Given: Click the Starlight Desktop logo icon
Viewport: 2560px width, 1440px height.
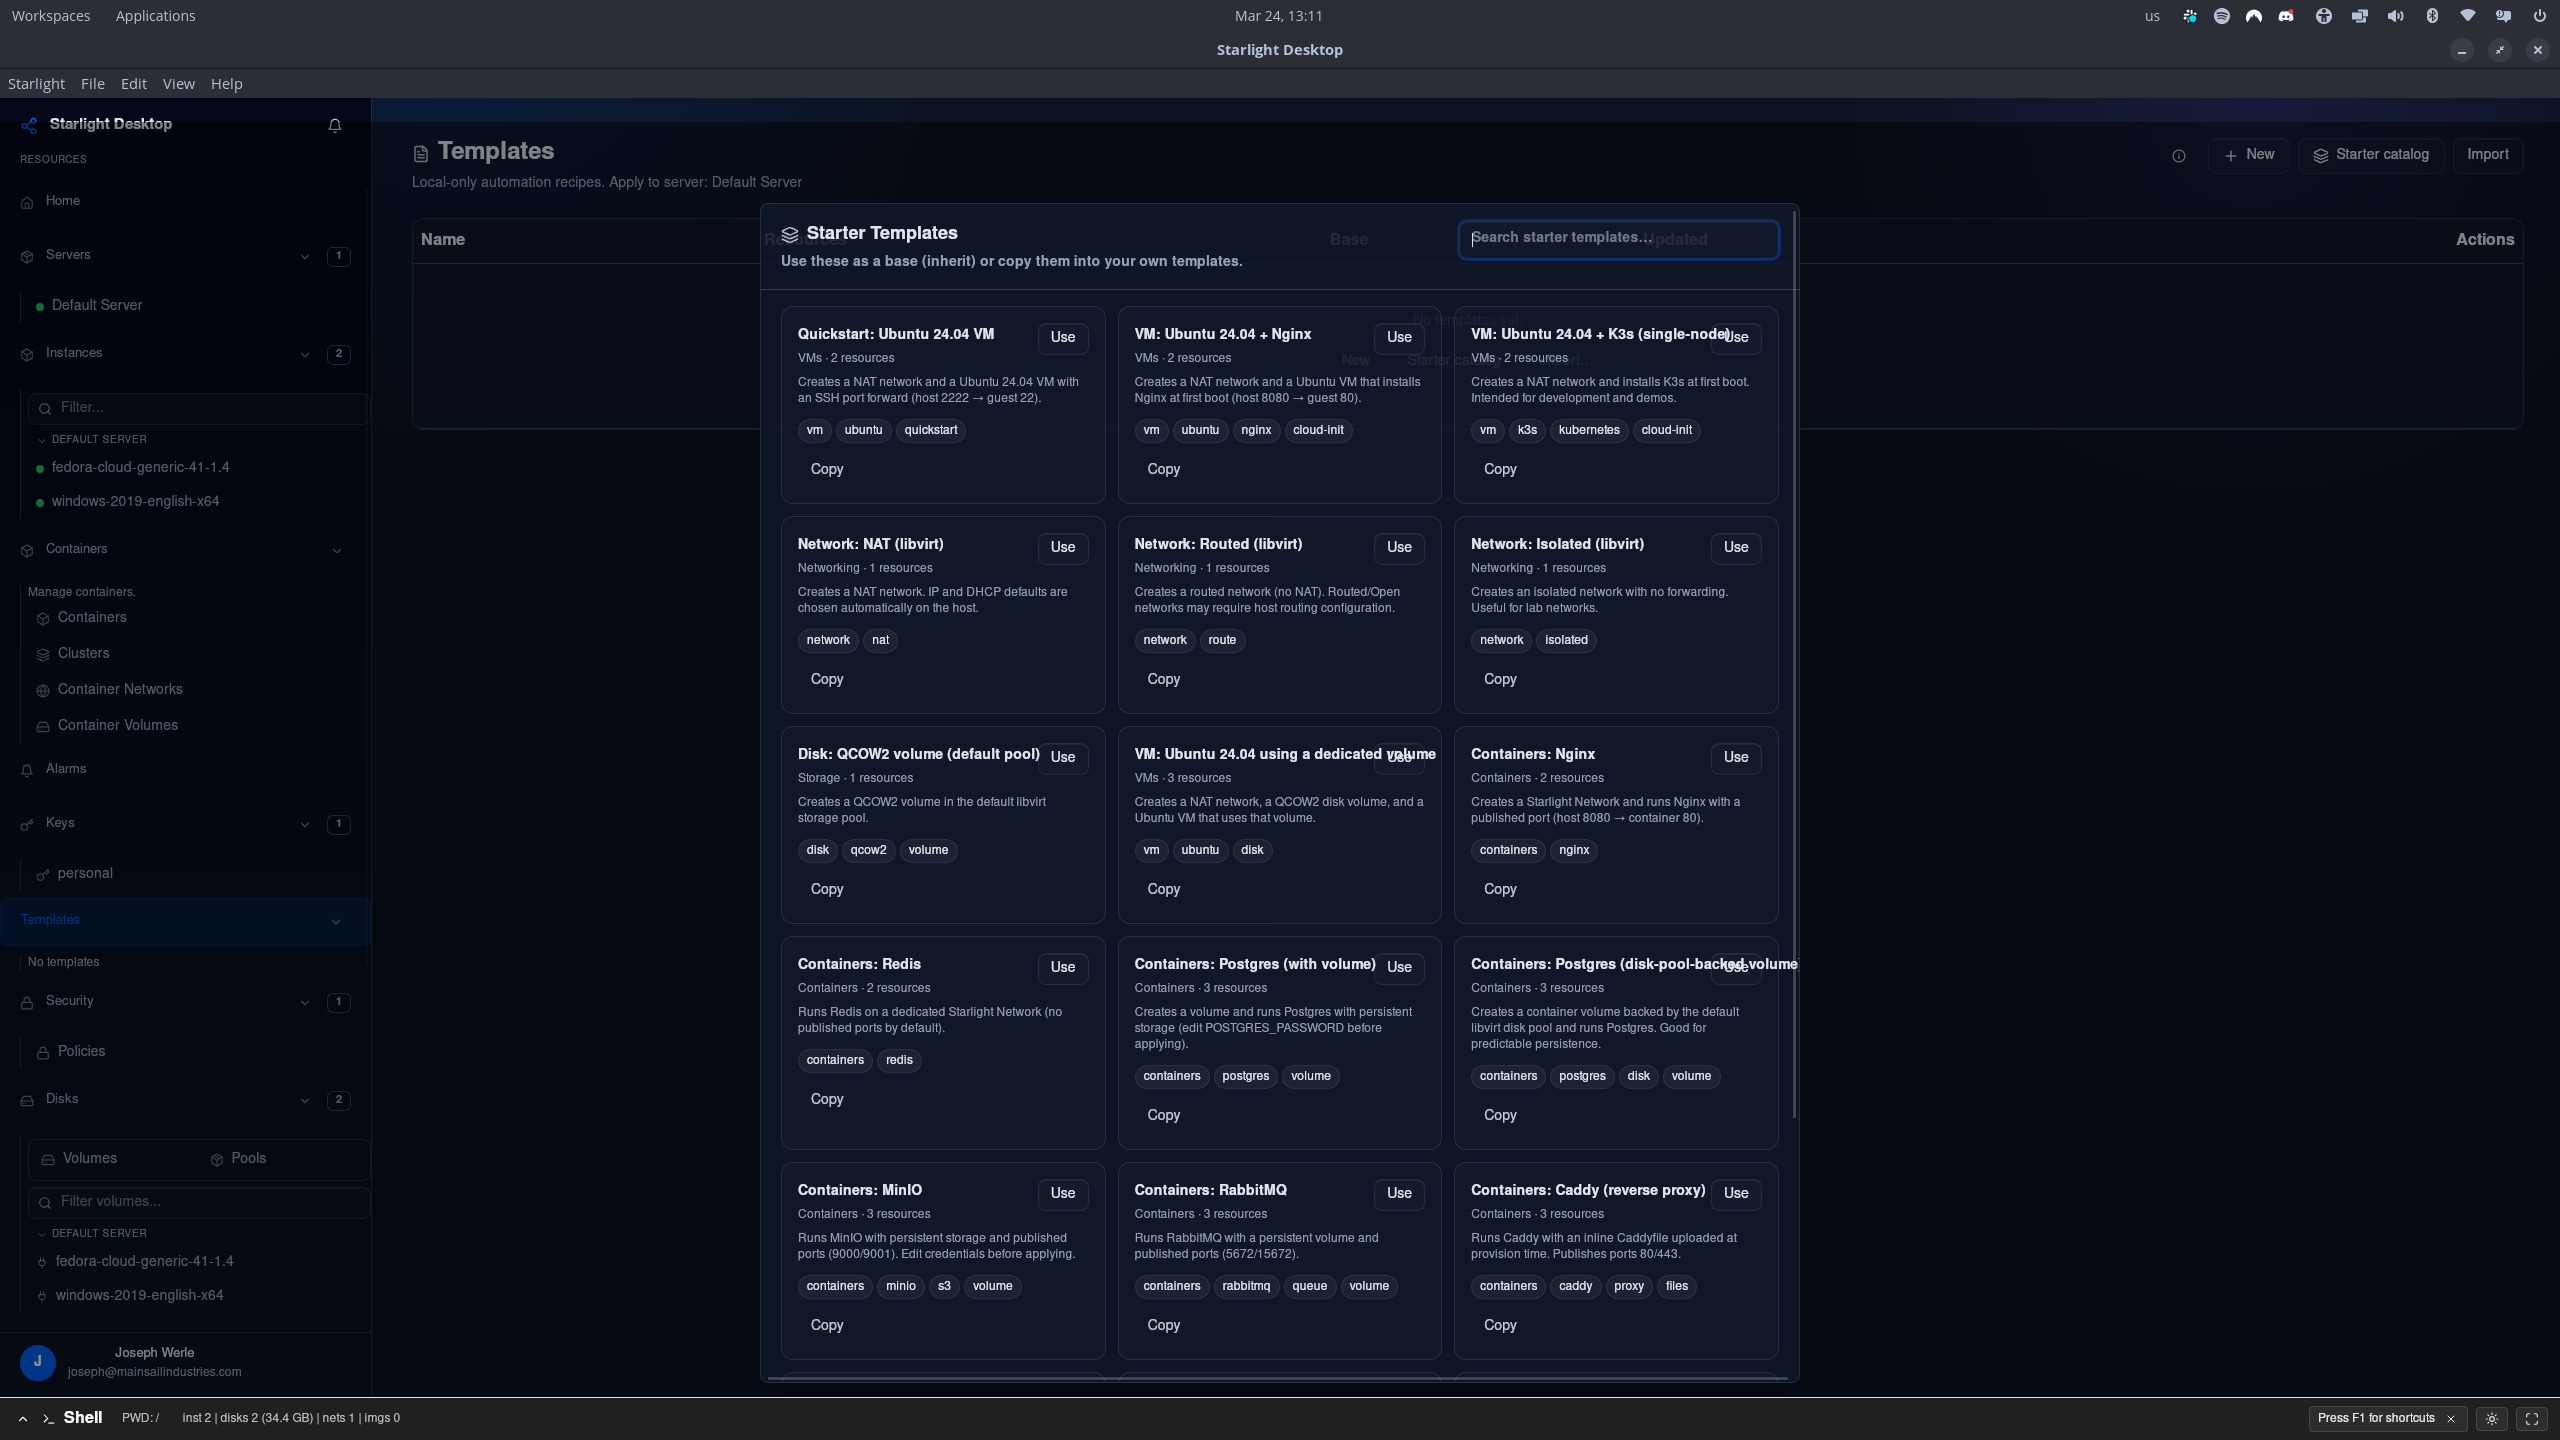Looking at the screenshot, I should [29, 125].
